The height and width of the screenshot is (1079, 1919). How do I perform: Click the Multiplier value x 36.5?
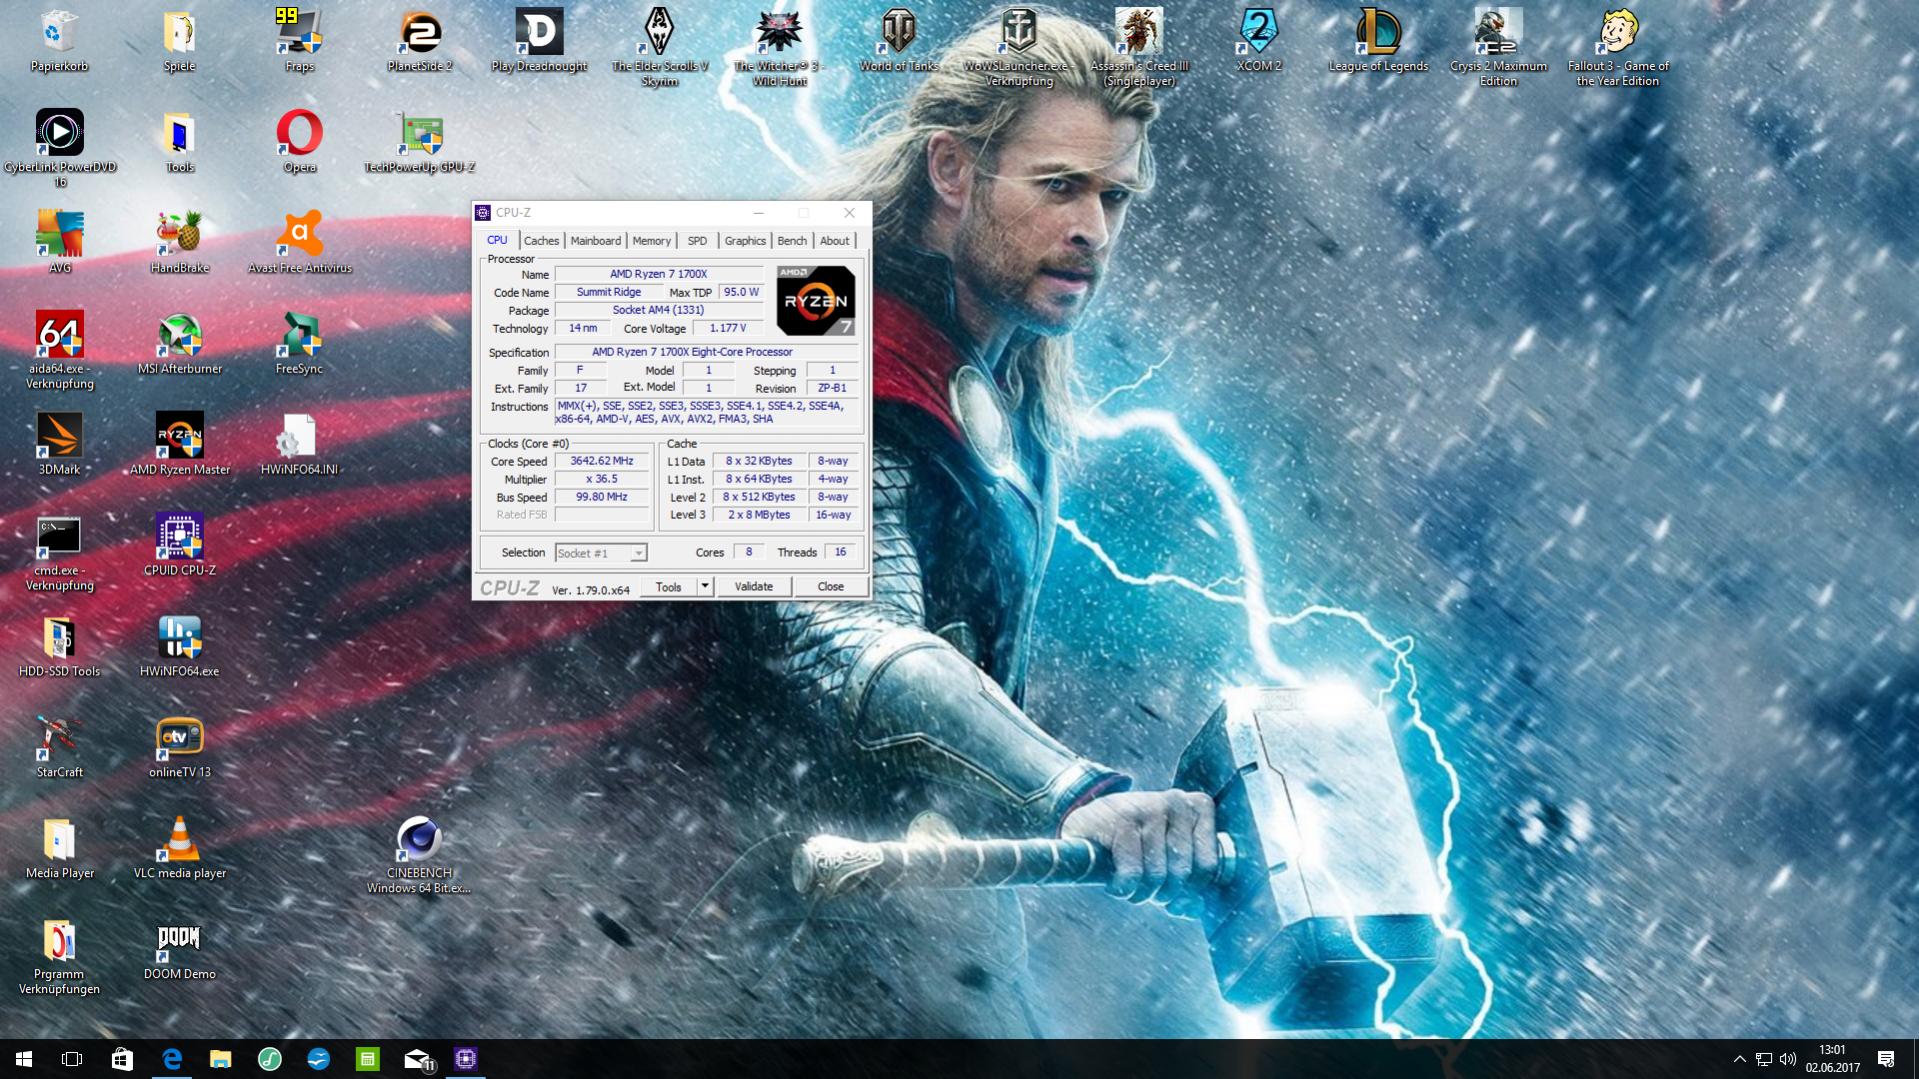click(x=602, y=479)
